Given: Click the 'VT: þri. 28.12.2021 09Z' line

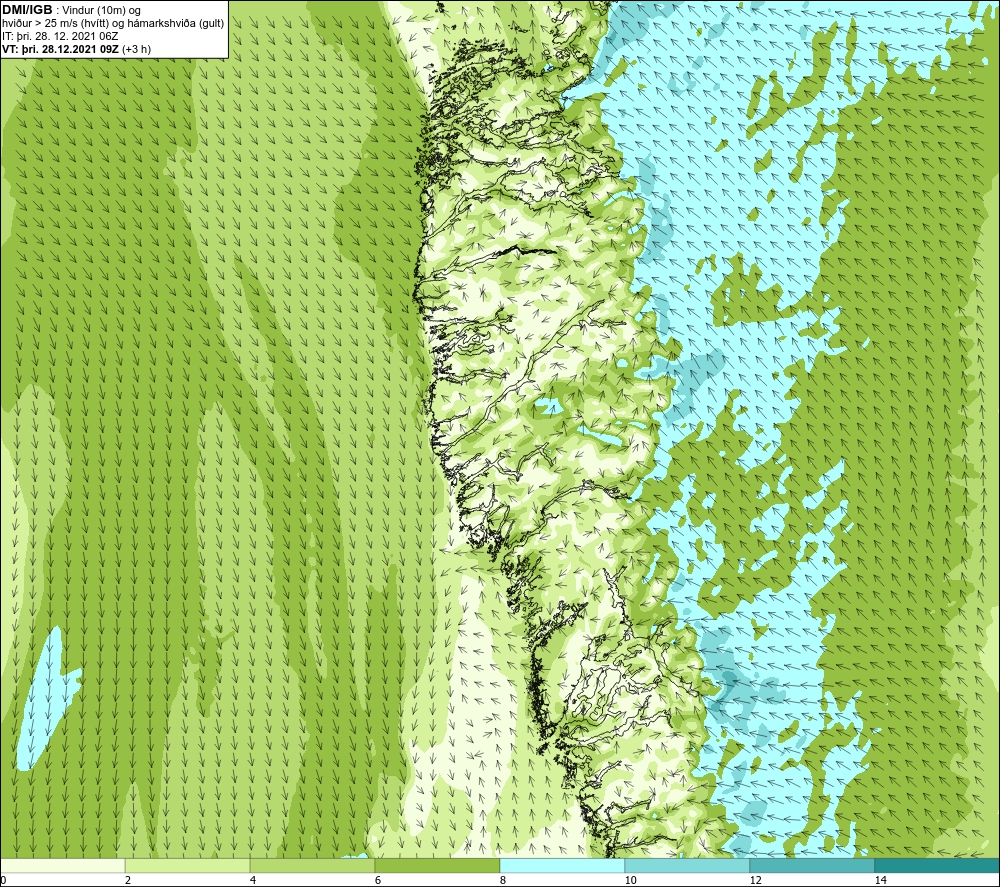Looking at the screenshot, I should pos(60,49).
